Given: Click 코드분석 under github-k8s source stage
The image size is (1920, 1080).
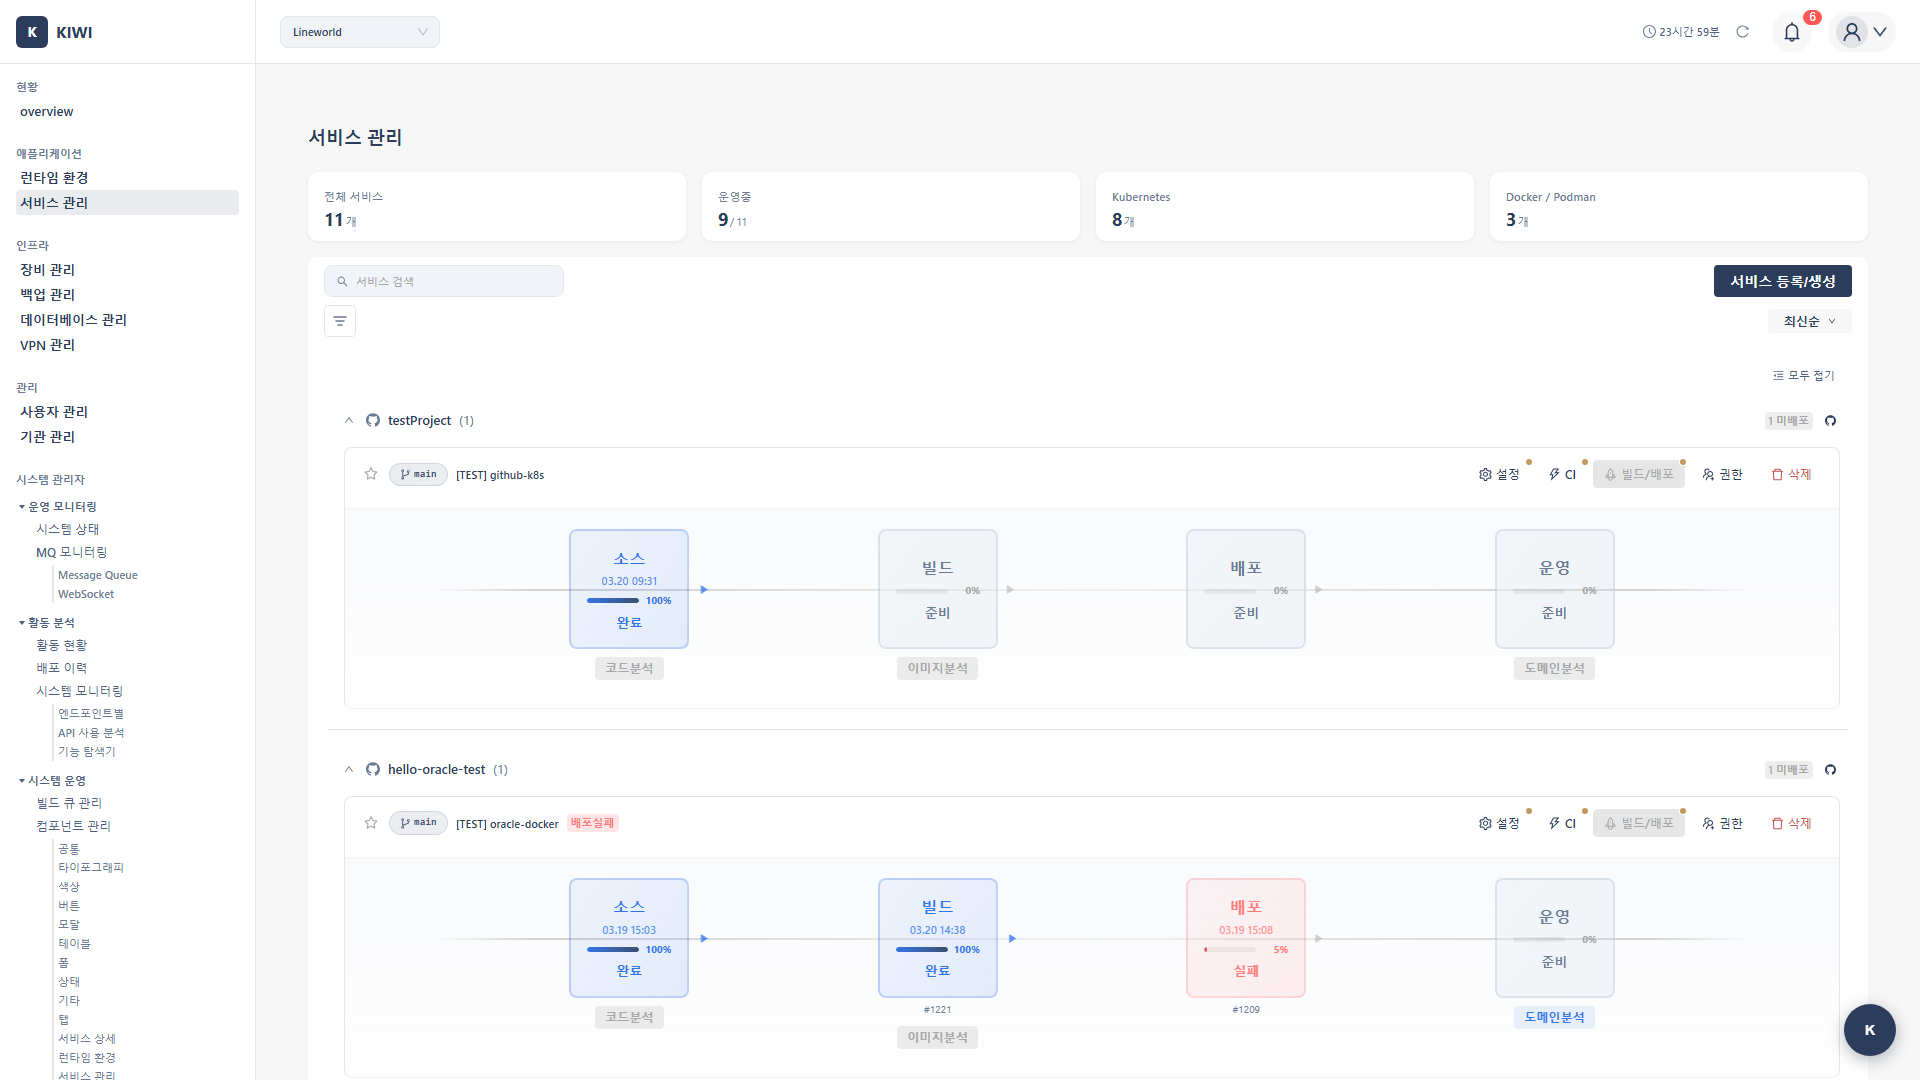Looking at the screenshot, I should pyautogui.click(x=629, y=668).
